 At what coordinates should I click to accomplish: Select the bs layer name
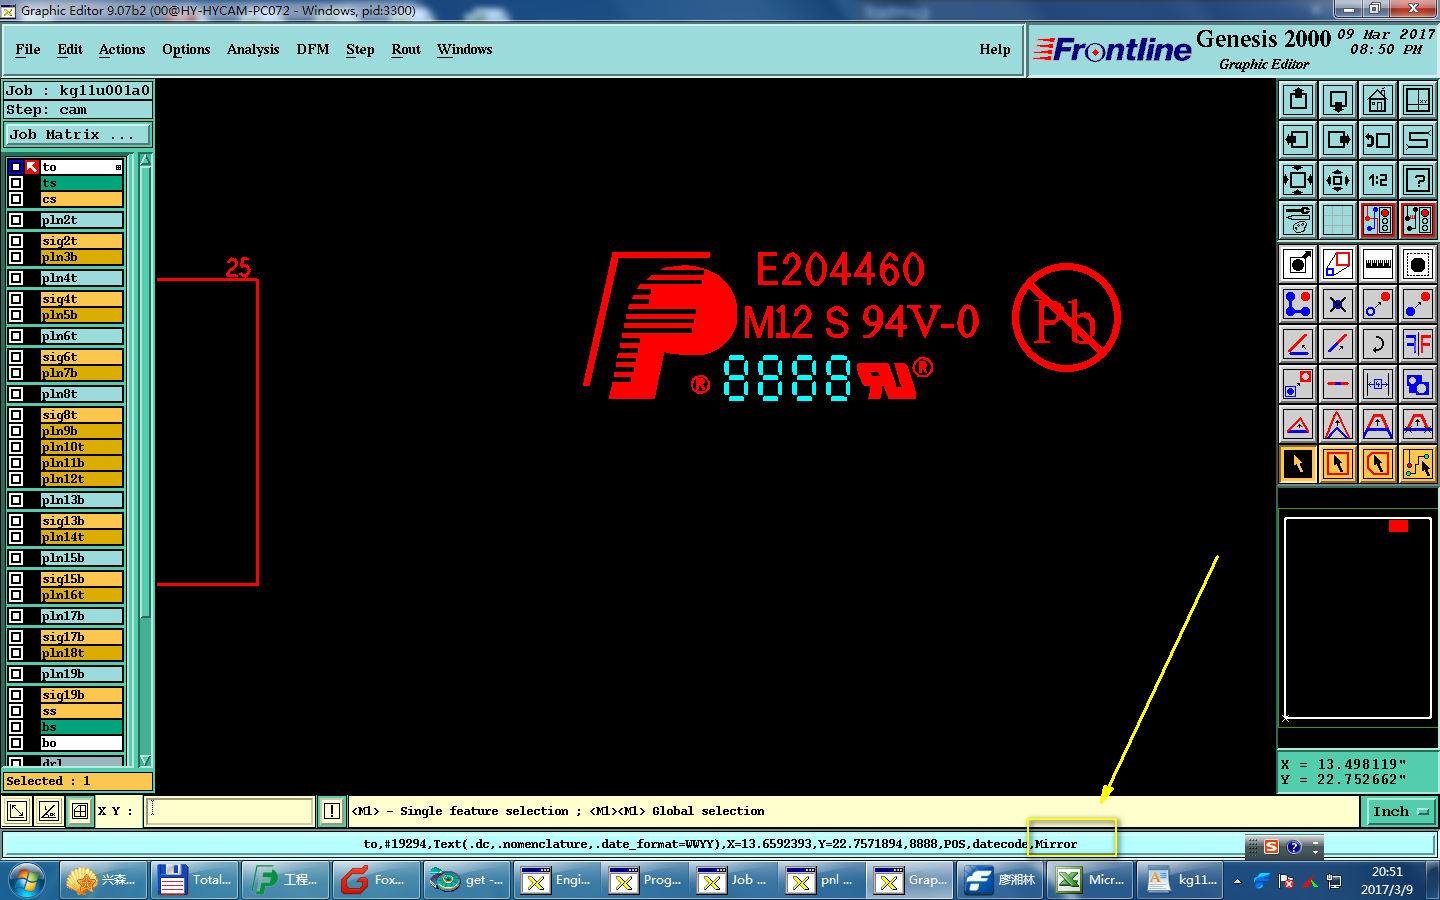tap(81, 727)
